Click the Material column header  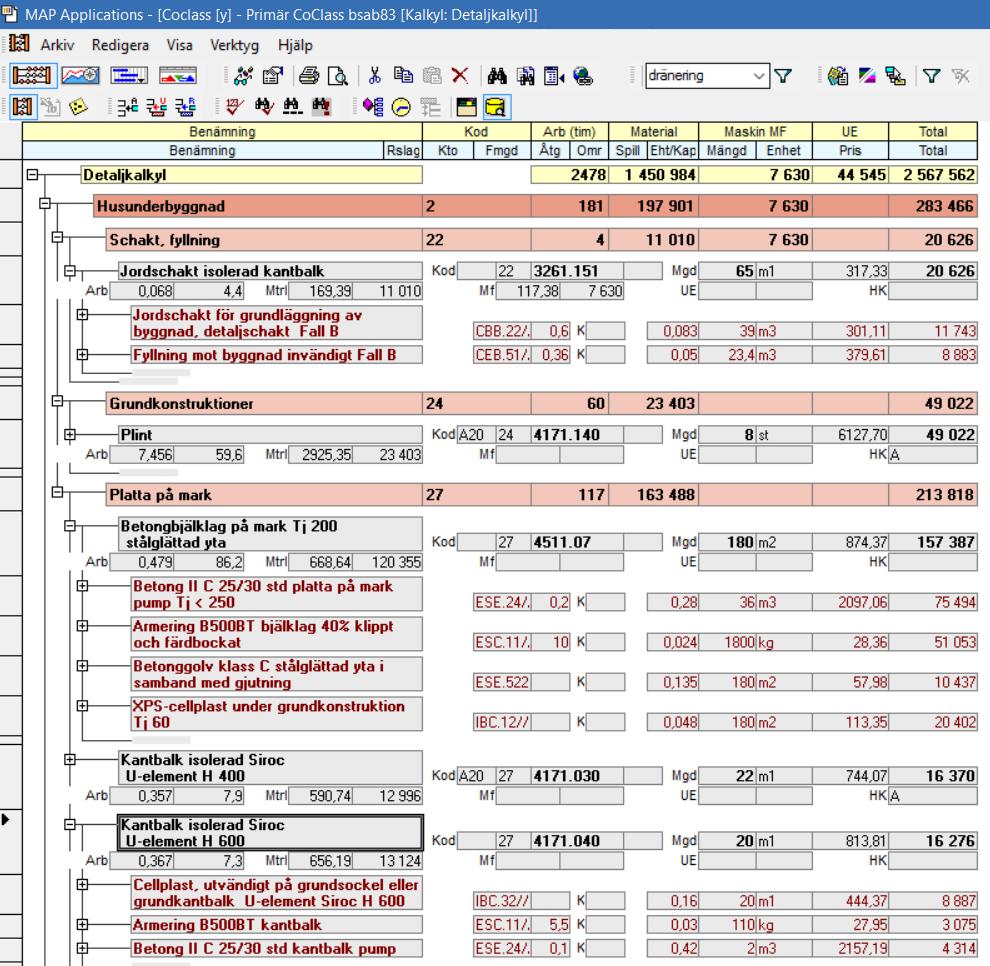653,131
